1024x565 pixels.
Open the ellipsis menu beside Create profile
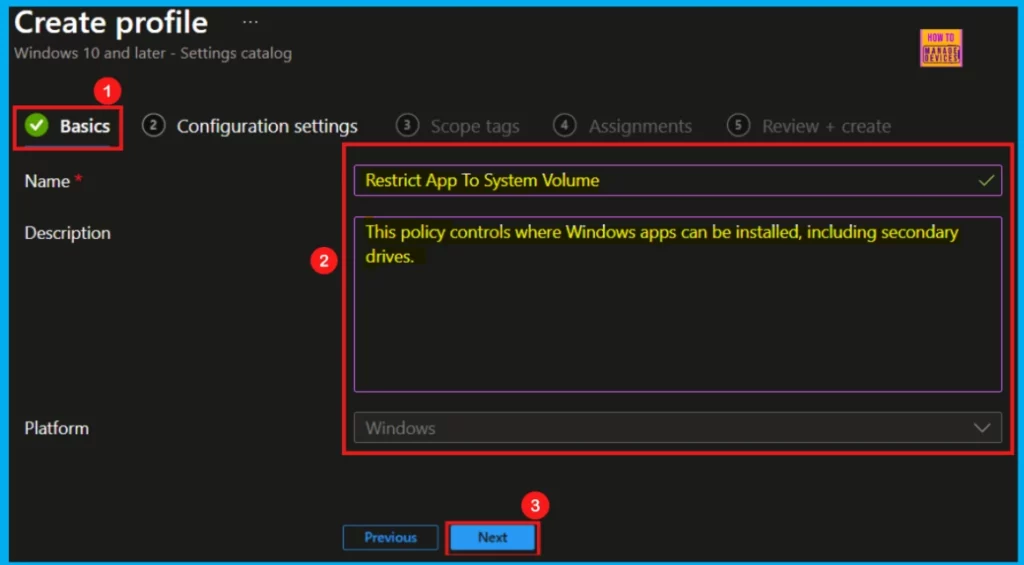pyautogui.click(x=250, y=22)
